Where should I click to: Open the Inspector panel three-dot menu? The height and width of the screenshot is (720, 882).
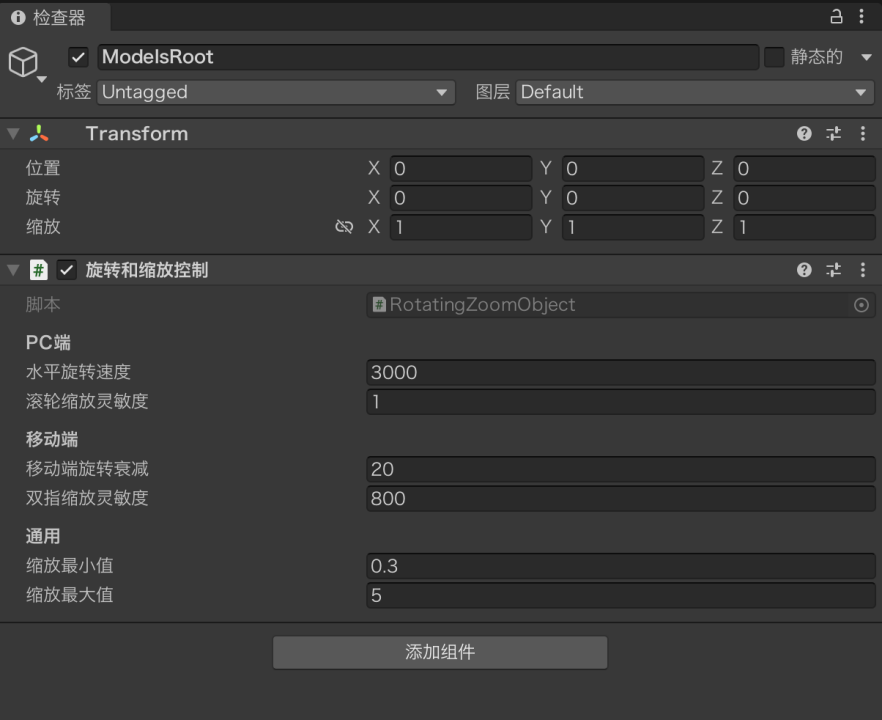pyautogui.click(x=861, y=17)
